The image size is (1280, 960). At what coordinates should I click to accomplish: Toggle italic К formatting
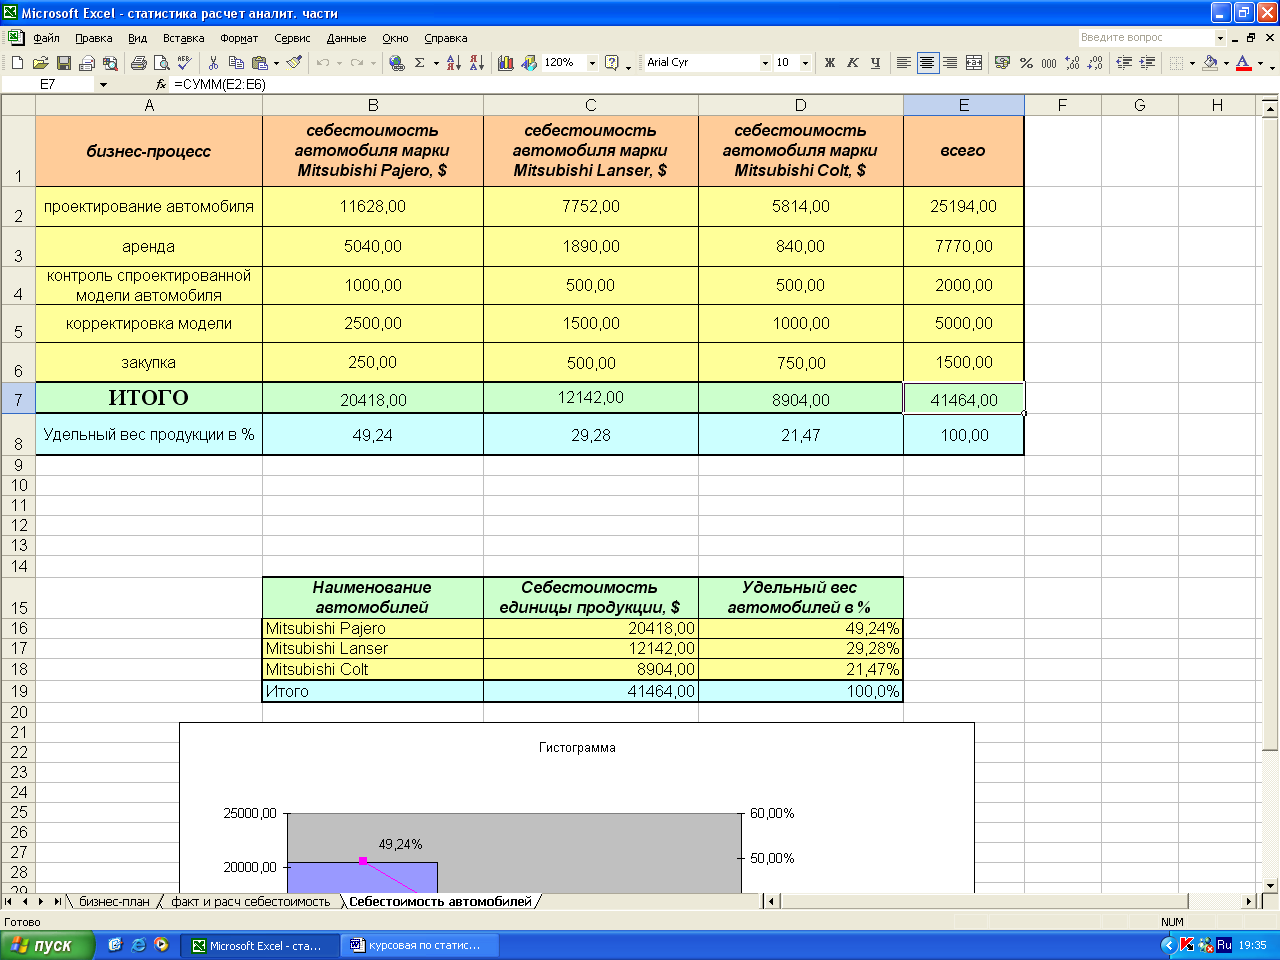coord(852,63)
